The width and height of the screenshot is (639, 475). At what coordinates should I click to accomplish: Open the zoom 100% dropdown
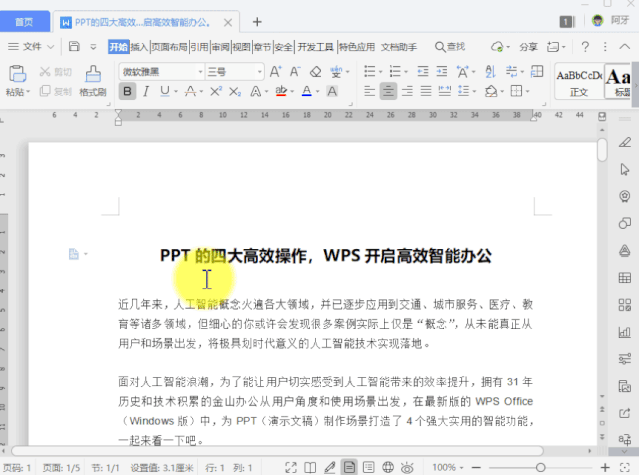tap(448, 467)
